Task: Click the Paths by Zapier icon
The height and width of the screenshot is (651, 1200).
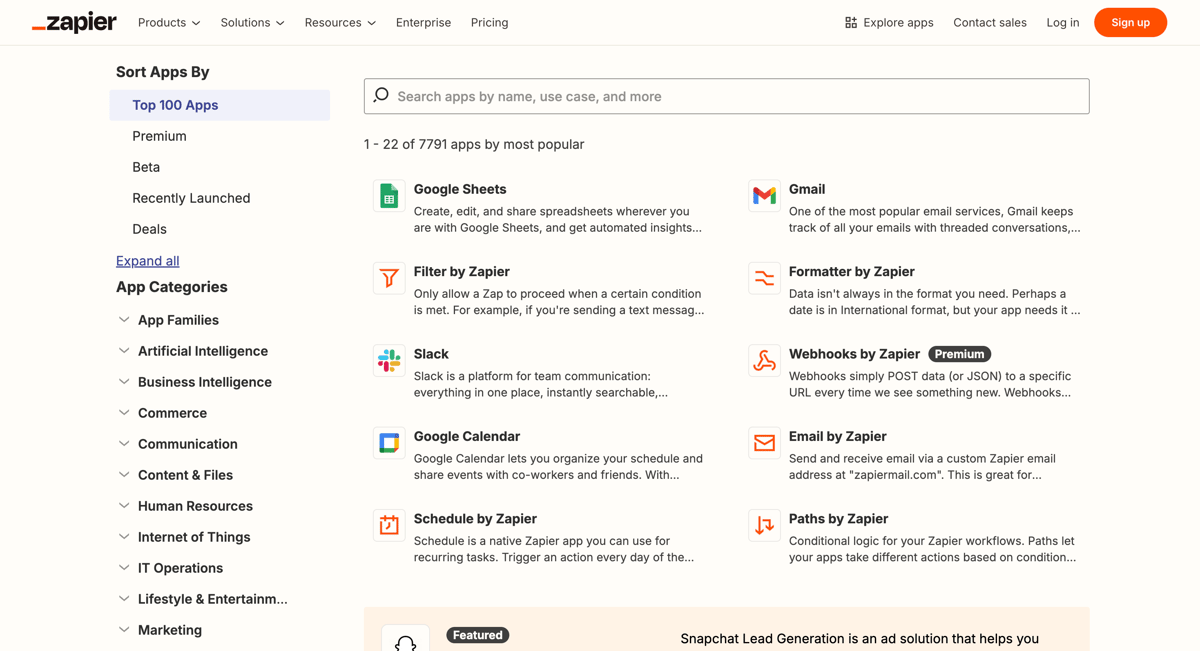Action: click(x=764, y=526)
